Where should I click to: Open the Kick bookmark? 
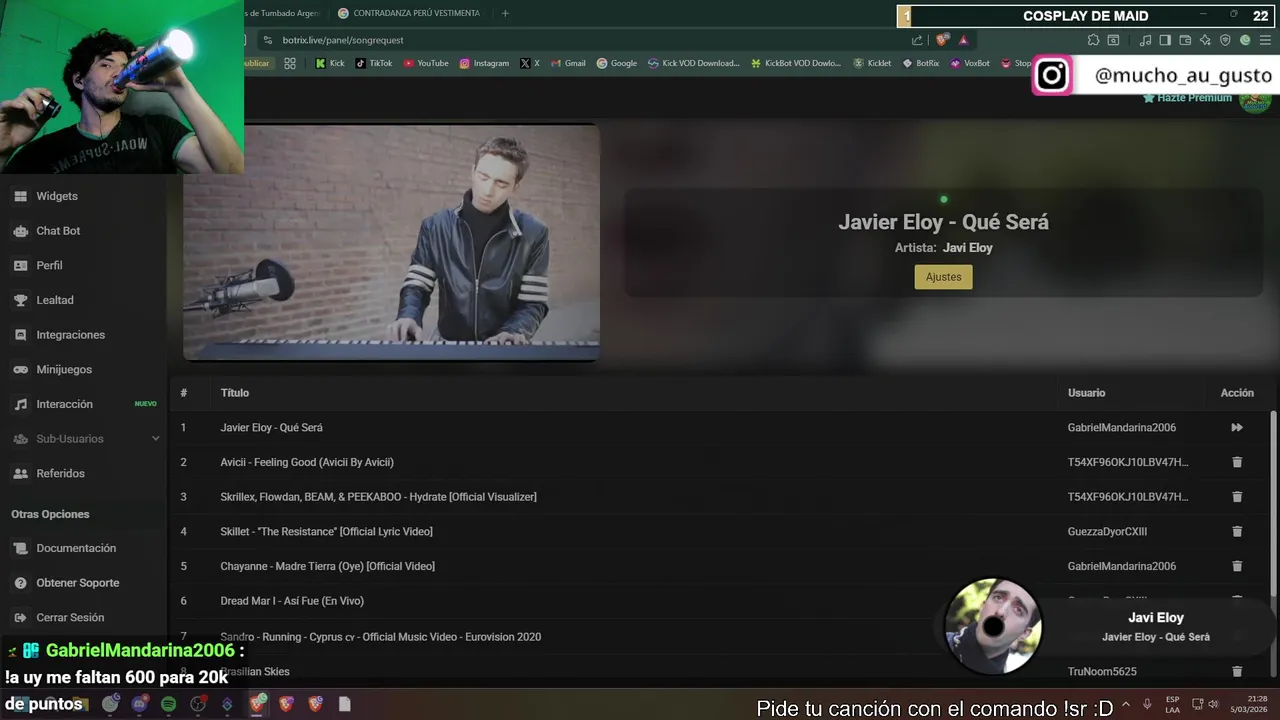329,63
